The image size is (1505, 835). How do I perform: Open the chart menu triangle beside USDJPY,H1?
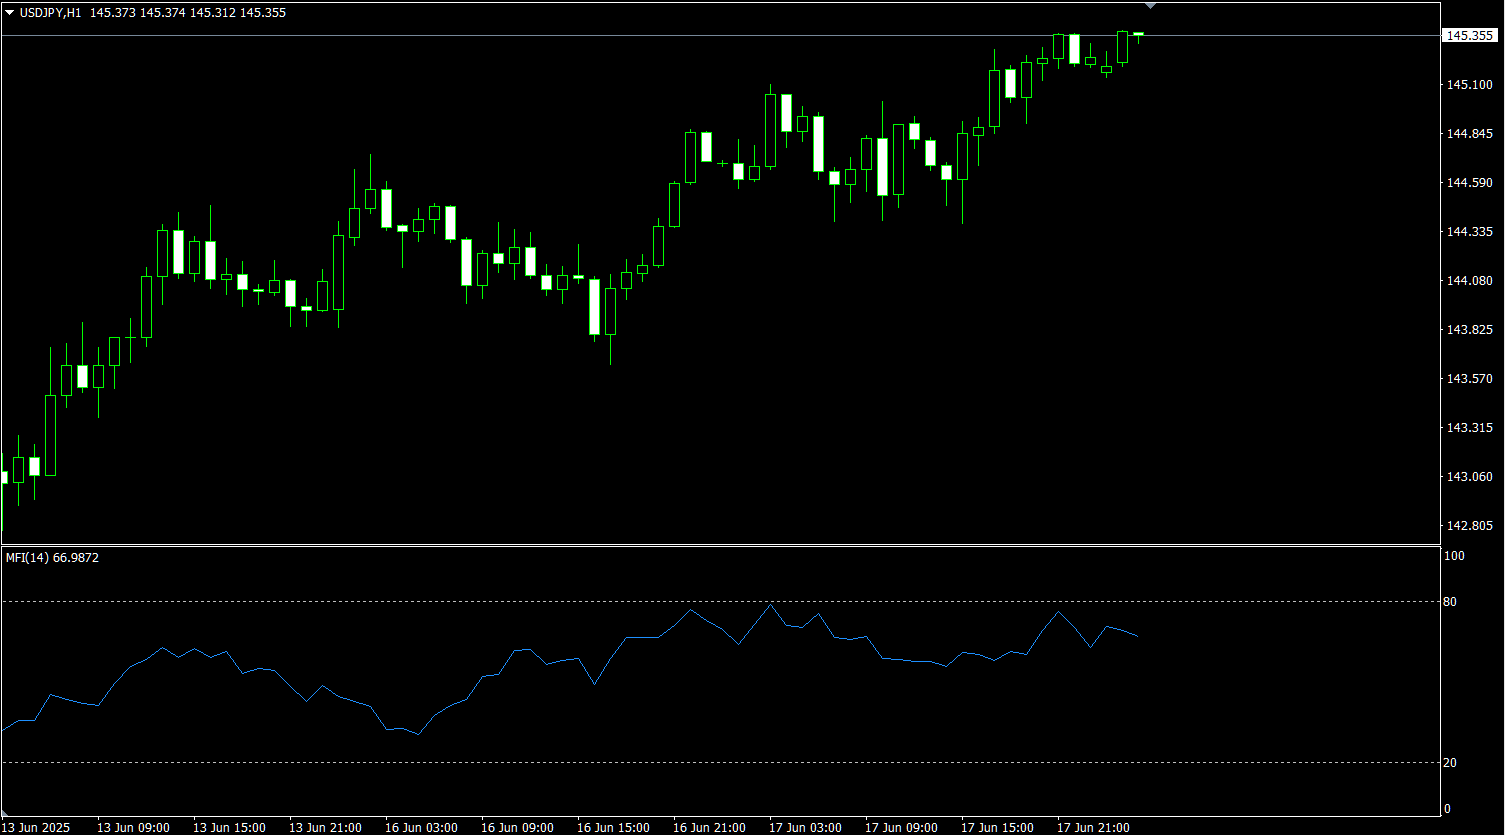coord(10,13)
